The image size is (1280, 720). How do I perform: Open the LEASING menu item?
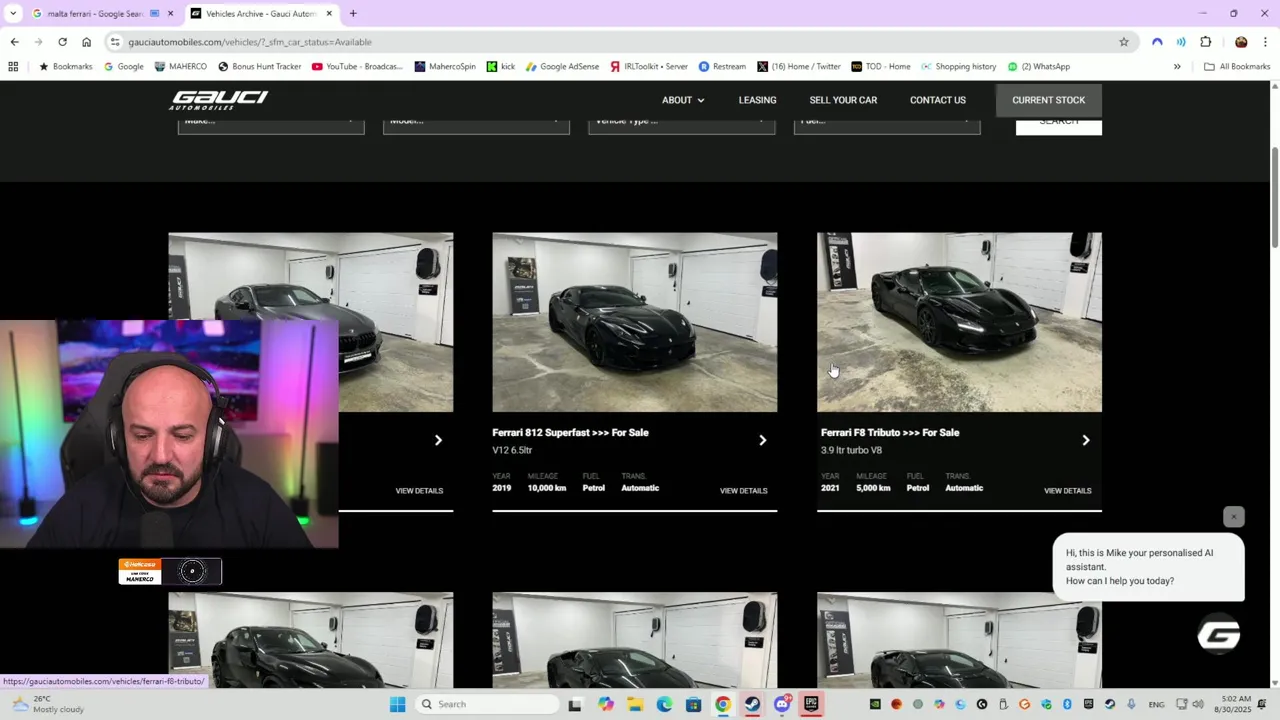click(757, 100)
